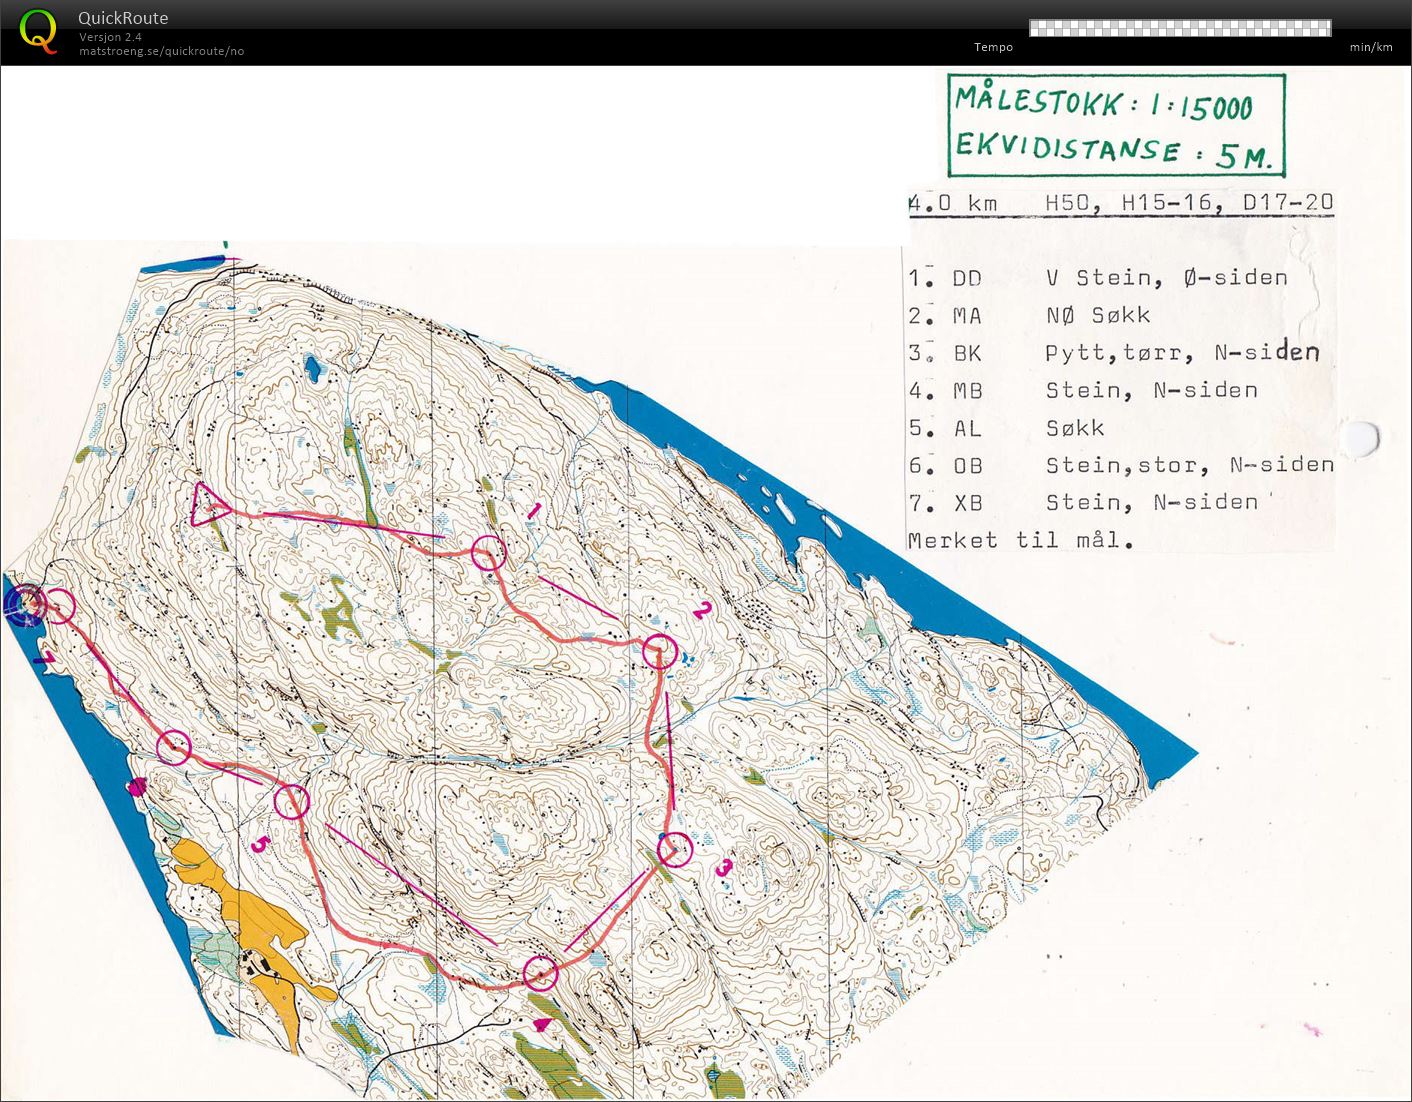Select row 7. XB Stein, N-siden

pyautogui.click(x=1083, y=503)
